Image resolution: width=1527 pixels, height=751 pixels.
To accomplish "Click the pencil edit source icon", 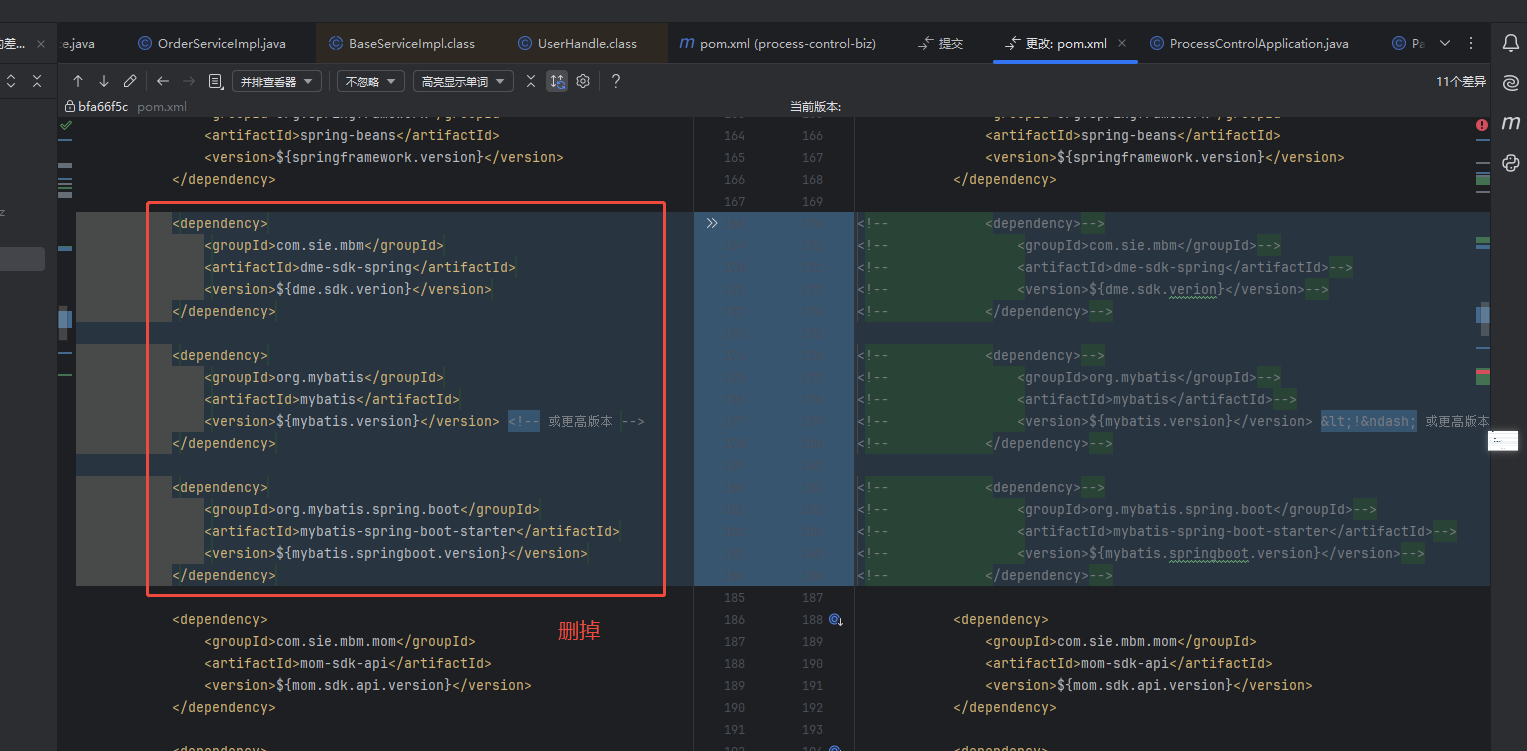I will [x=130, y=81].
